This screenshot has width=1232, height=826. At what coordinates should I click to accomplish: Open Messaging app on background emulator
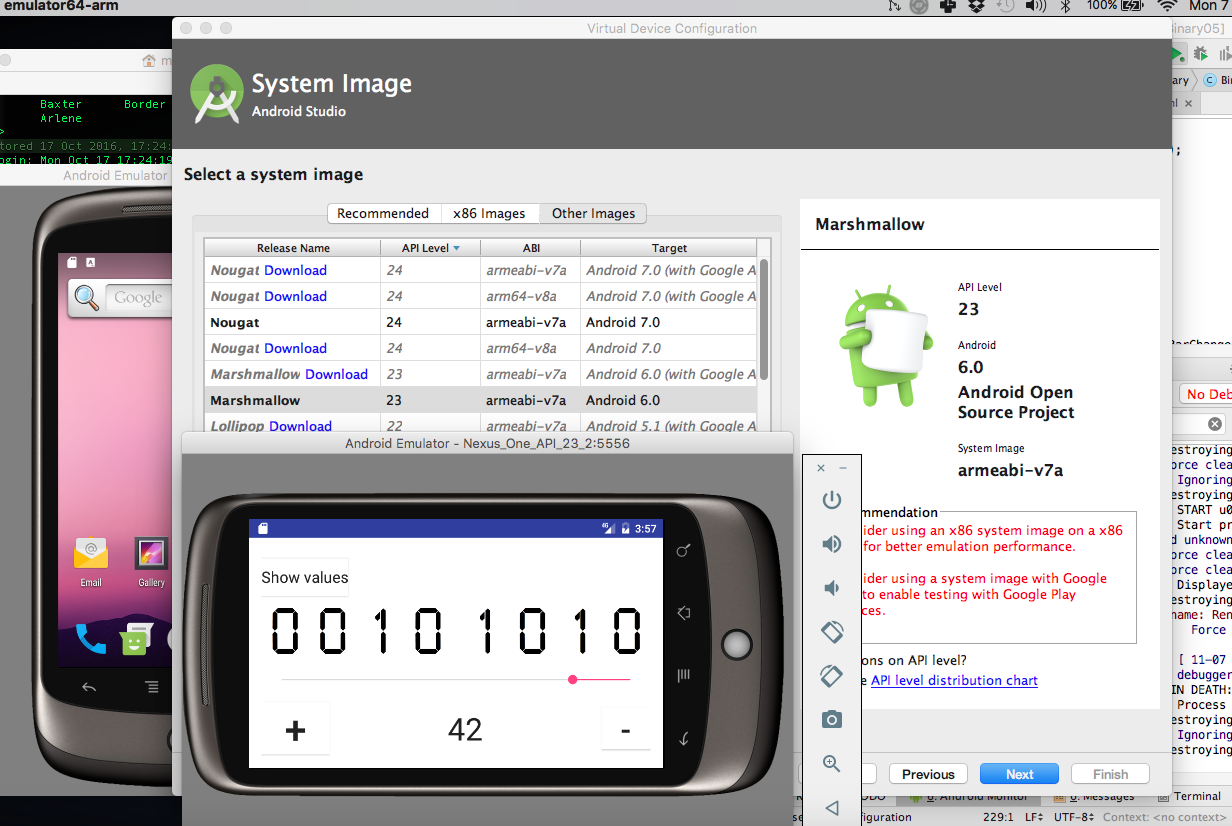(x=135, y=638)
